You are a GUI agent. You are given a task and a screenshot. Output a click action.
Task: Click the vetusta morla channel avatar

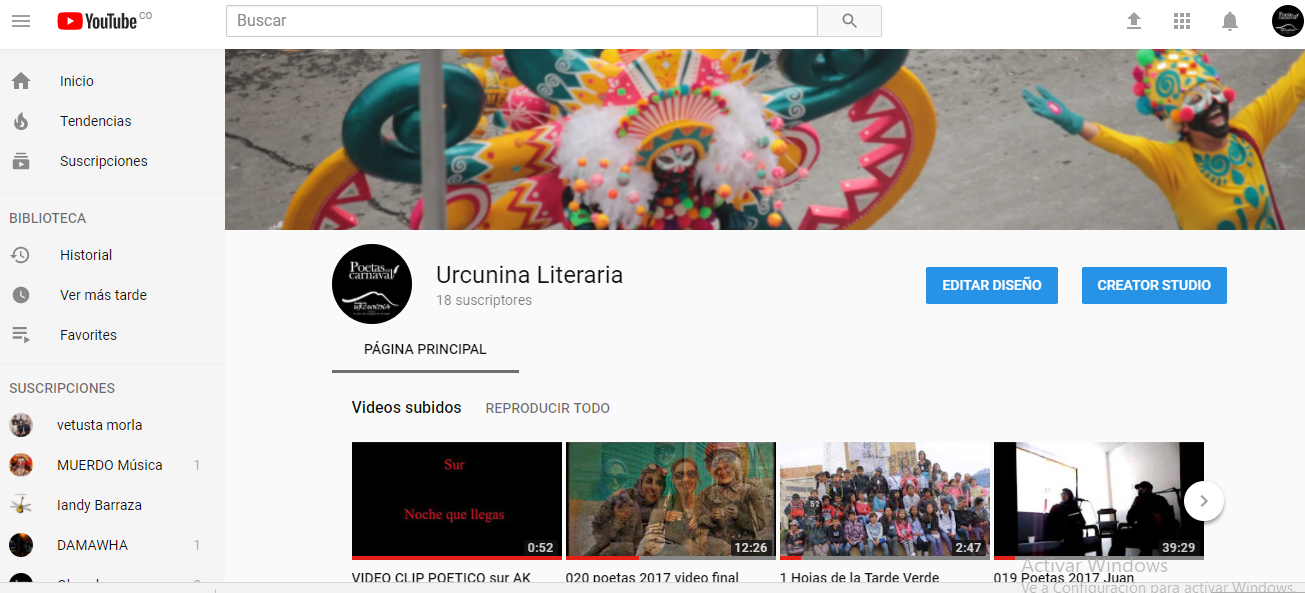tap(21, 425)
